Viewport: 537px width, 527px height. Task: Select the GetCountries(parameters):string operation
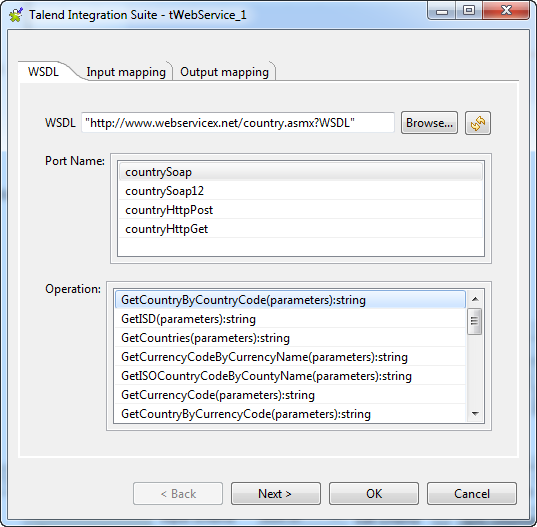point(290,338)
